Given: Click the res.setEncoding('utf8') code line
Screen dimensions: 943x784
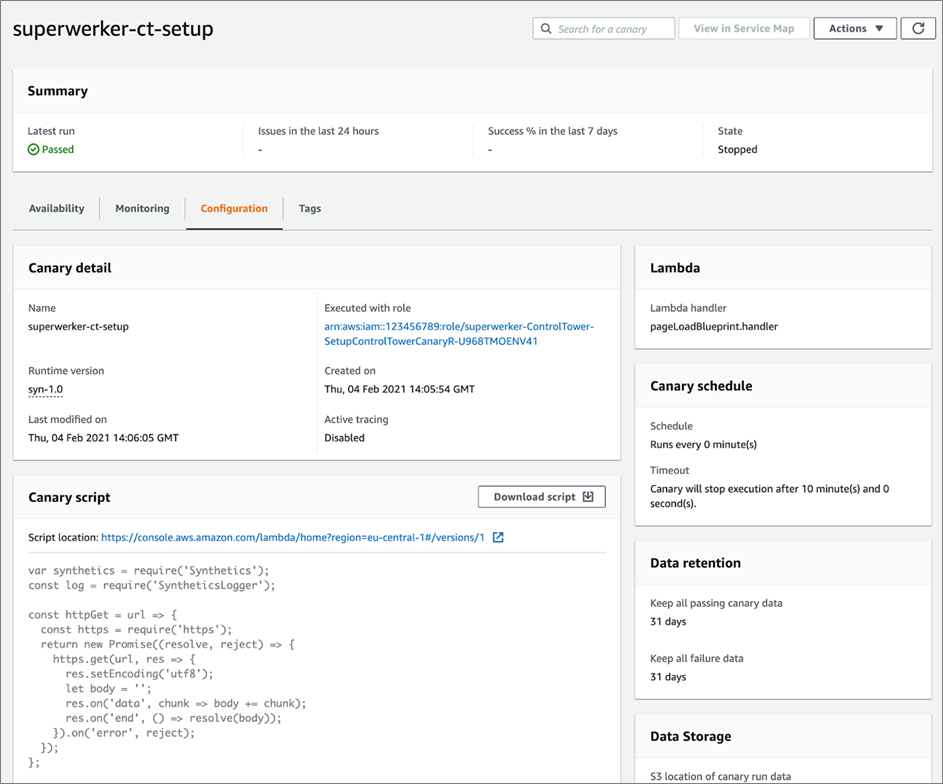Looking at the screenshot, I should click(140, 673).
